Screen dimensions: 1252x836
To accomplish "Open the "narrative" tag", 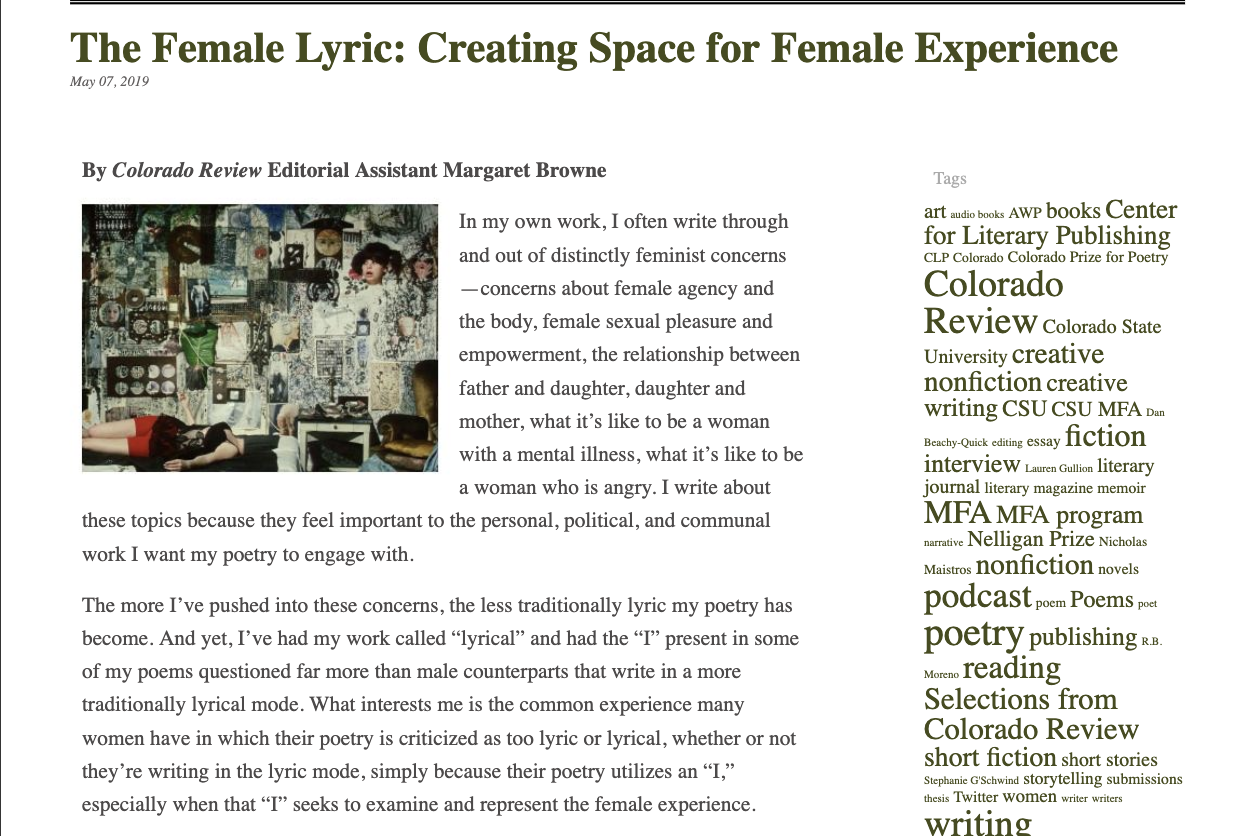I will point(943,543).
